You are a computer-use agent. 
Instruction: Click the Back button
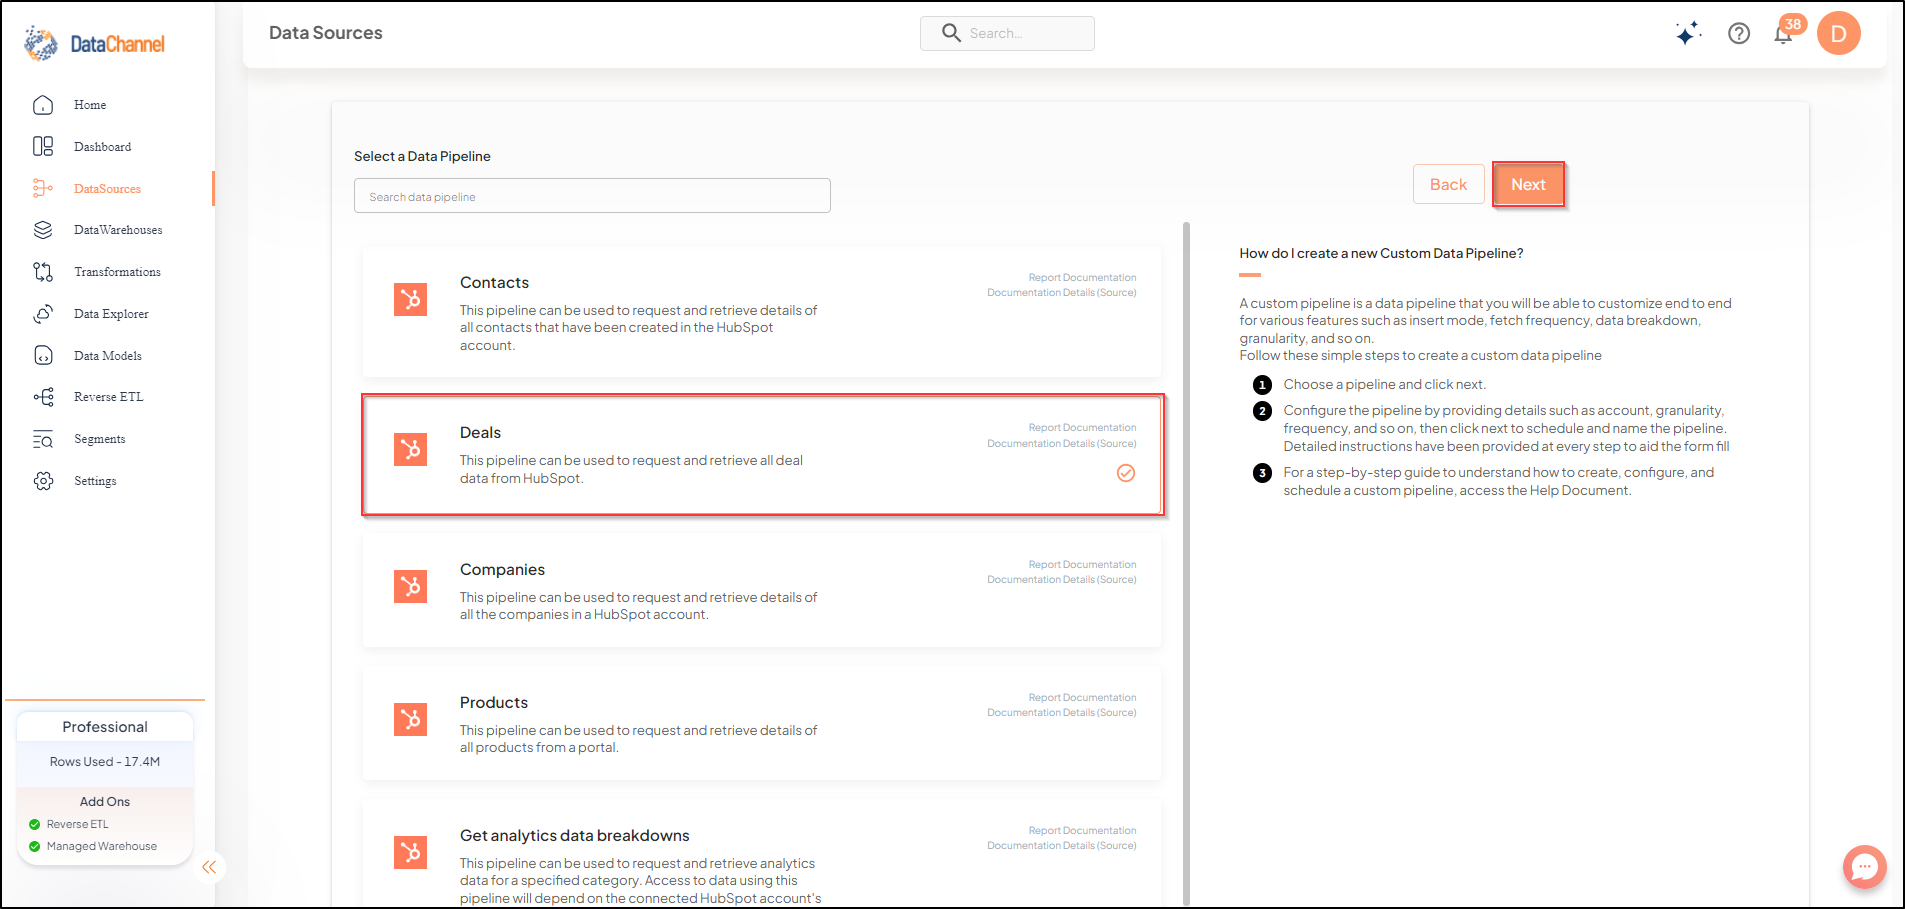(1448, 184)
